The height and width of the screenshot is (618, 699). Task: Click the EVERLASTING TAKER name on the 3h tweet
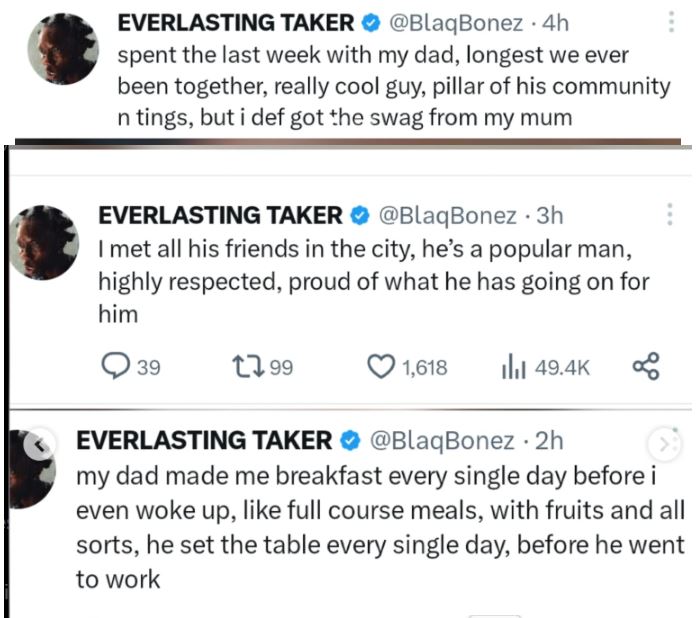pyautogui.click(x=219, y=215)
